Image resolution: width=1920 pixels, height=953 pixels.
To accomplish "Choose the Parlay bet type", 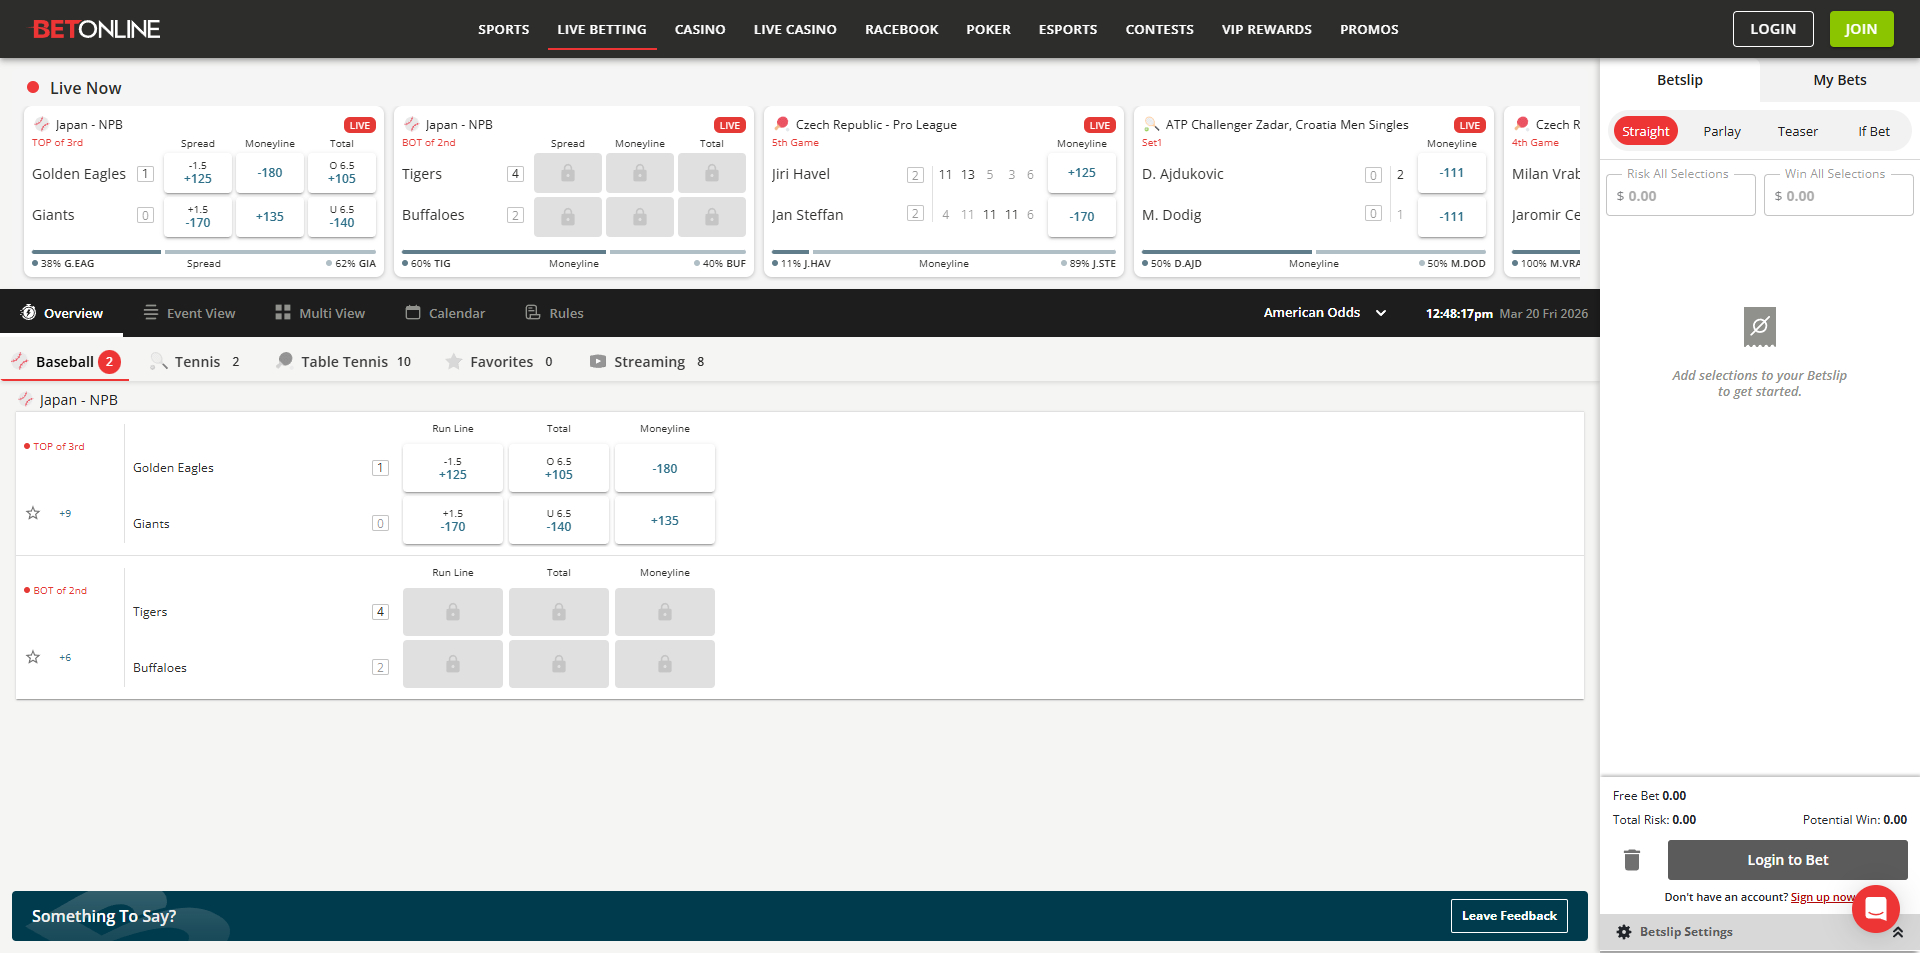I will [x=1721, y=131].
